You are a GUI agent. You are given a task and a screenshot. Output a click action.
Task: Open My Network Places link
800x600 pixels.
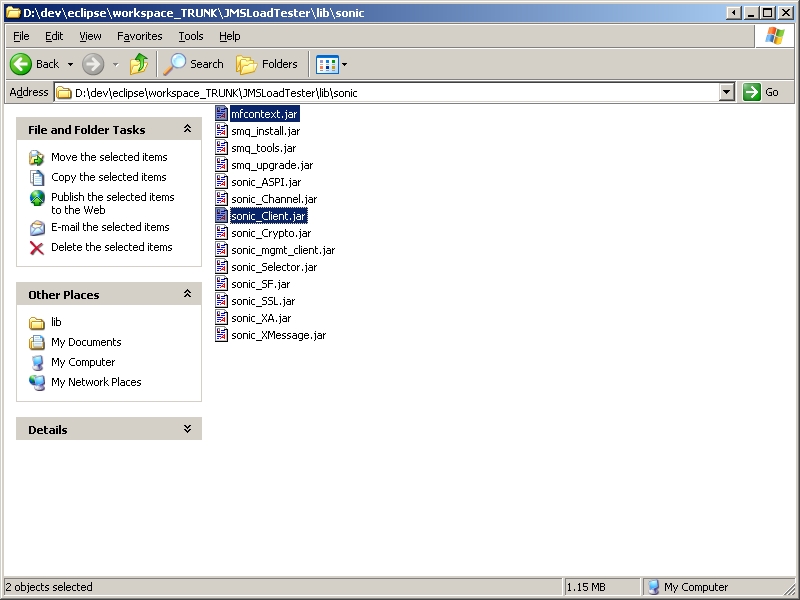point(96,382)
